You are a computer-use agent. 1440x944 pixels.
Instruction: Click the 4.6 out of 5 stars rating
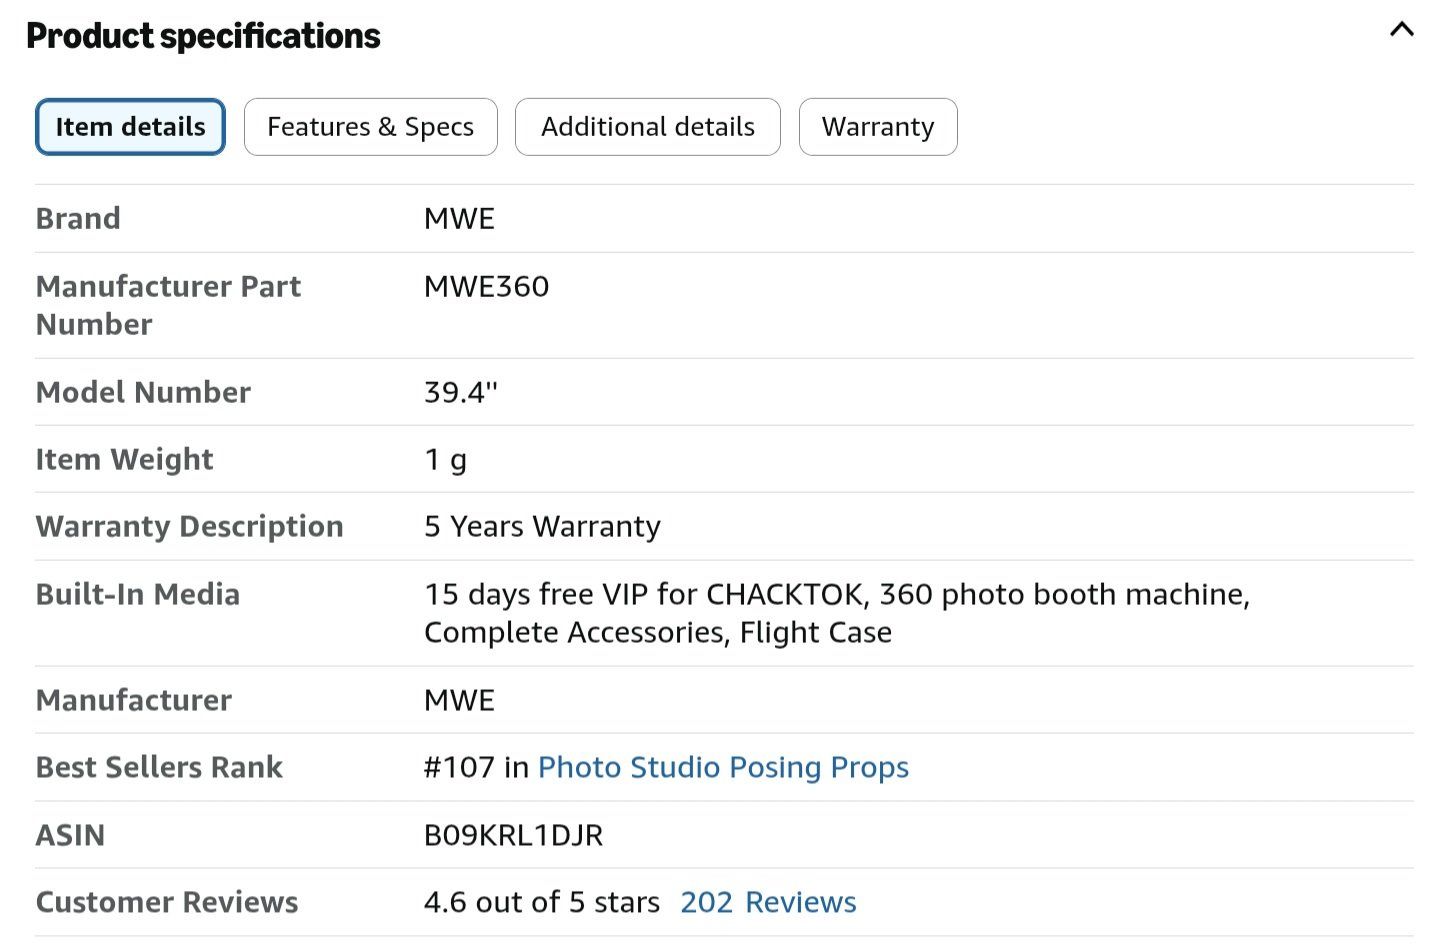coord(542,902)
